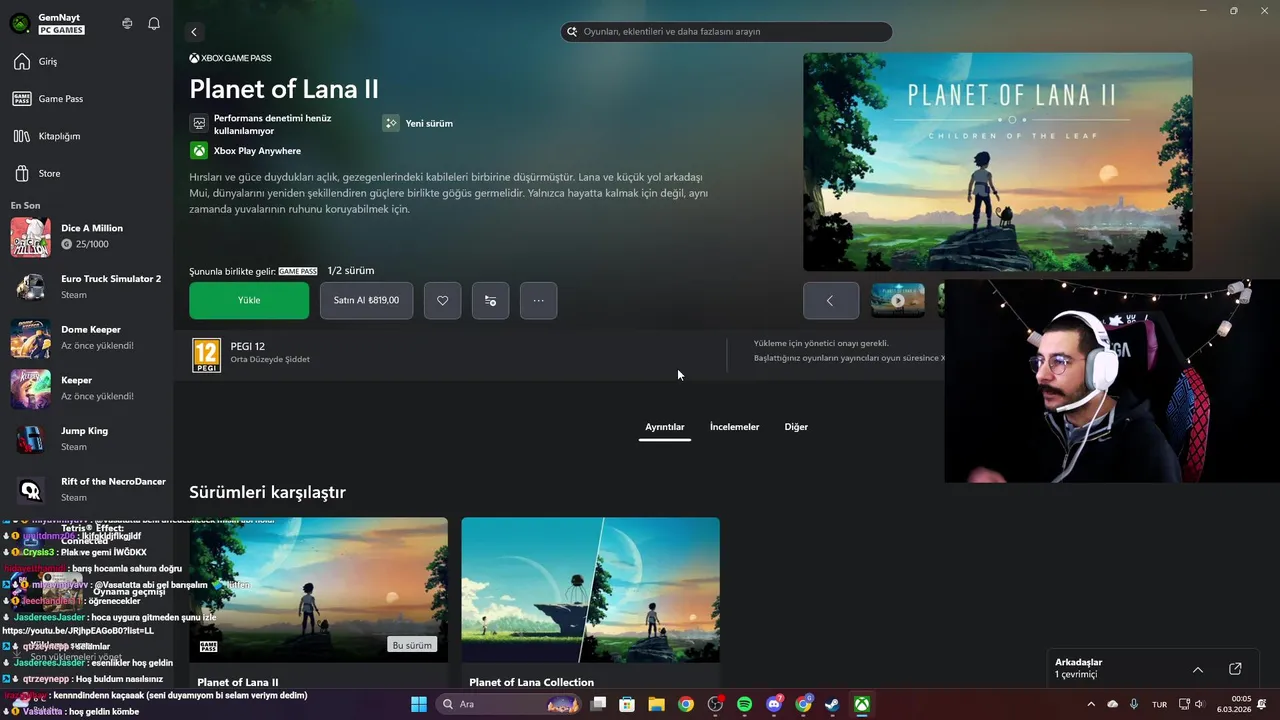Open Keeper from recent list
Screen dimensions: 1280x720
(x=86, y=389)
